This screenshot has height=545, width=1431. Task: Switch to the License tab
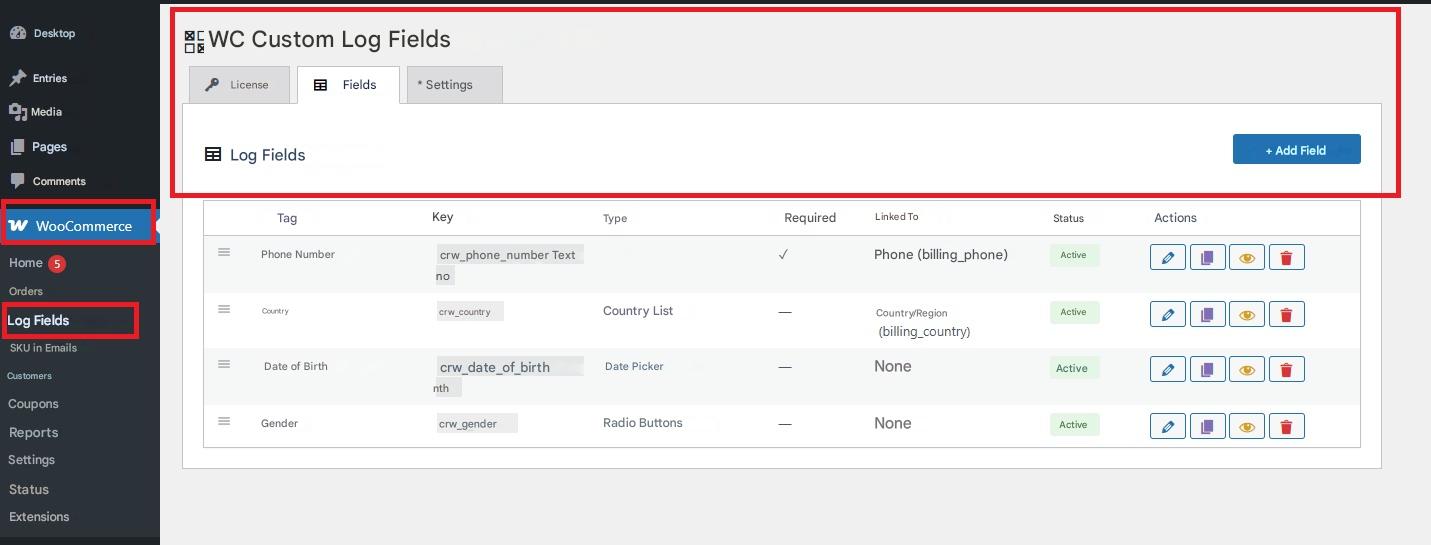(239, 85)
